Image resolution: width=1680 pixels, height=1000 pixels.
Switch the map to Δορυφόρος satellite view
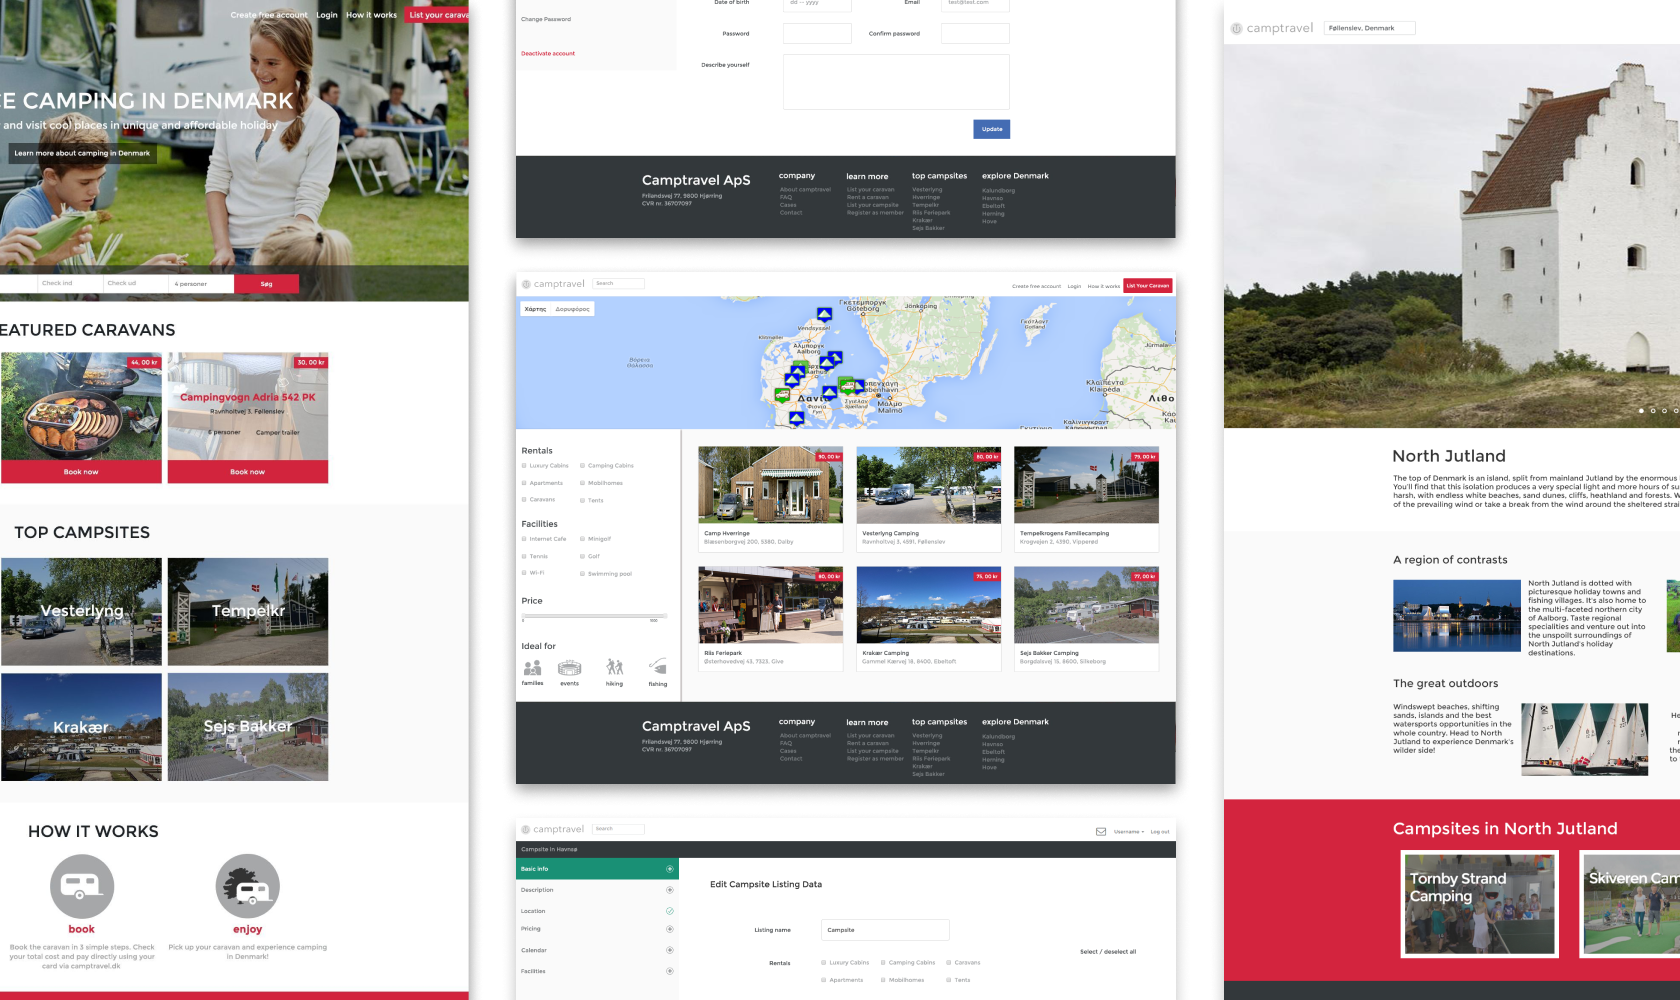572,309
